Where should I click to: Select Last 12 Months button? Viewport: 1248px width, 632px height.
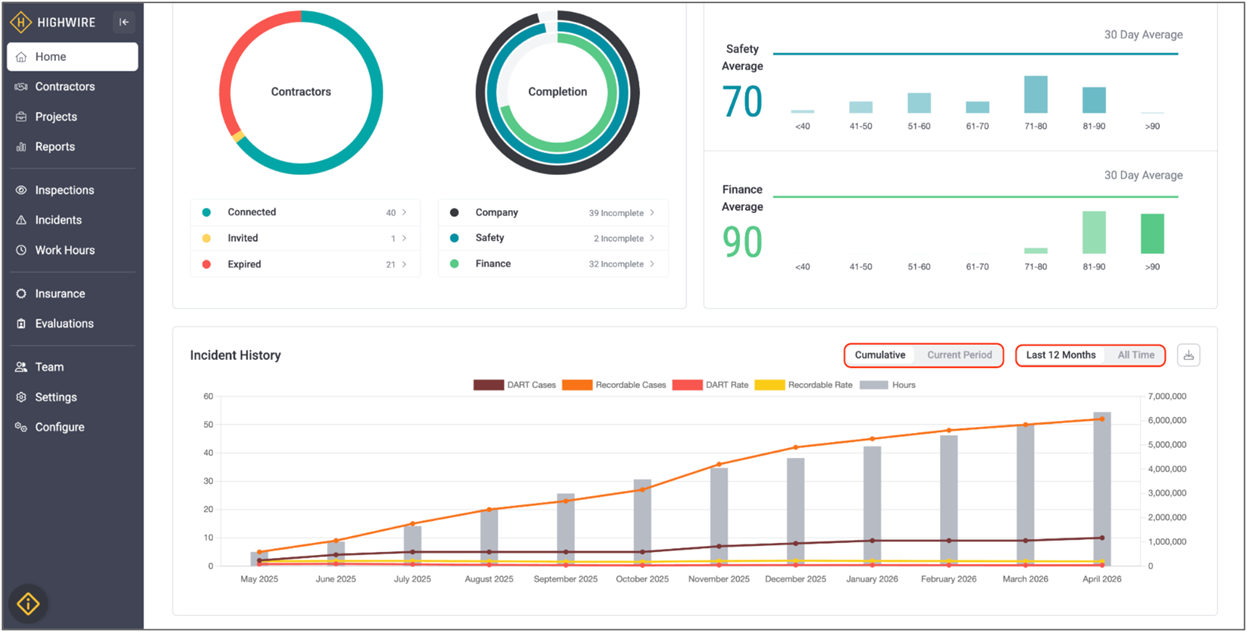(x=1061, y=355)
